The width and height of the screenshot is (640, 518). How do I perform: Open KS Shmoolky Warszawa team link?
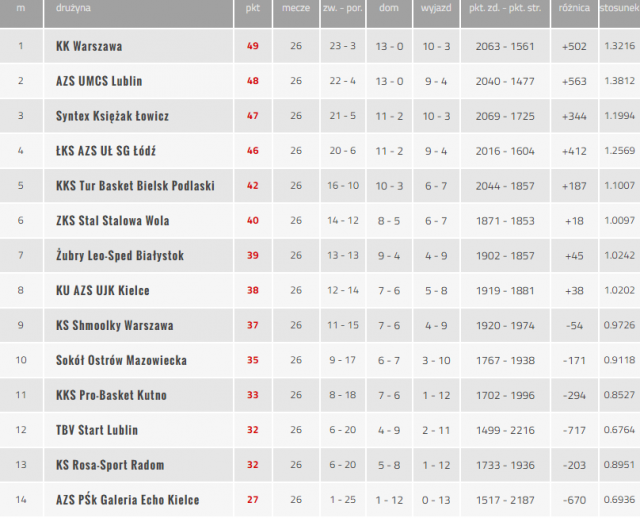pos(115,325)
